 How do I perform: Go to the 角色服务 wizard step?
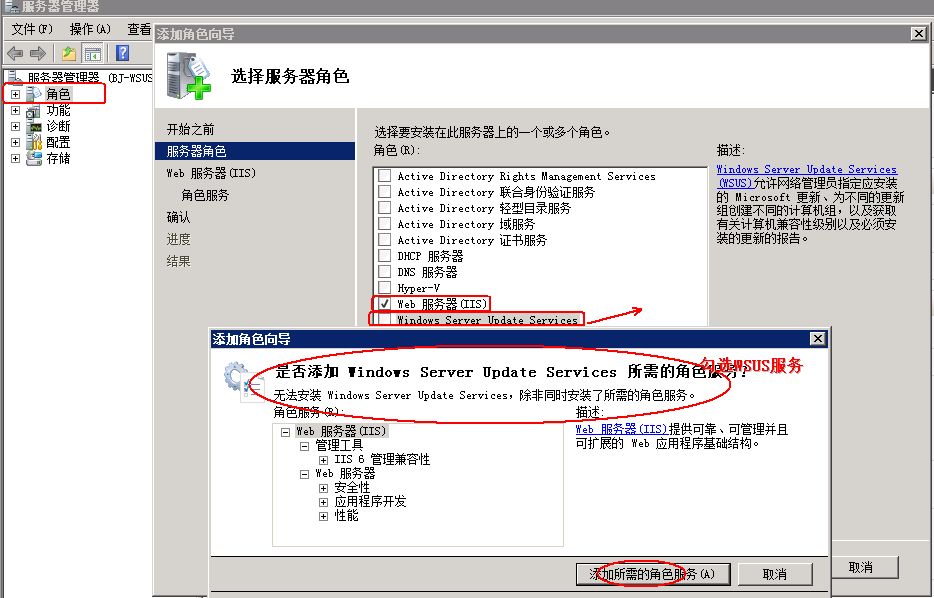[x=205, y=195]
